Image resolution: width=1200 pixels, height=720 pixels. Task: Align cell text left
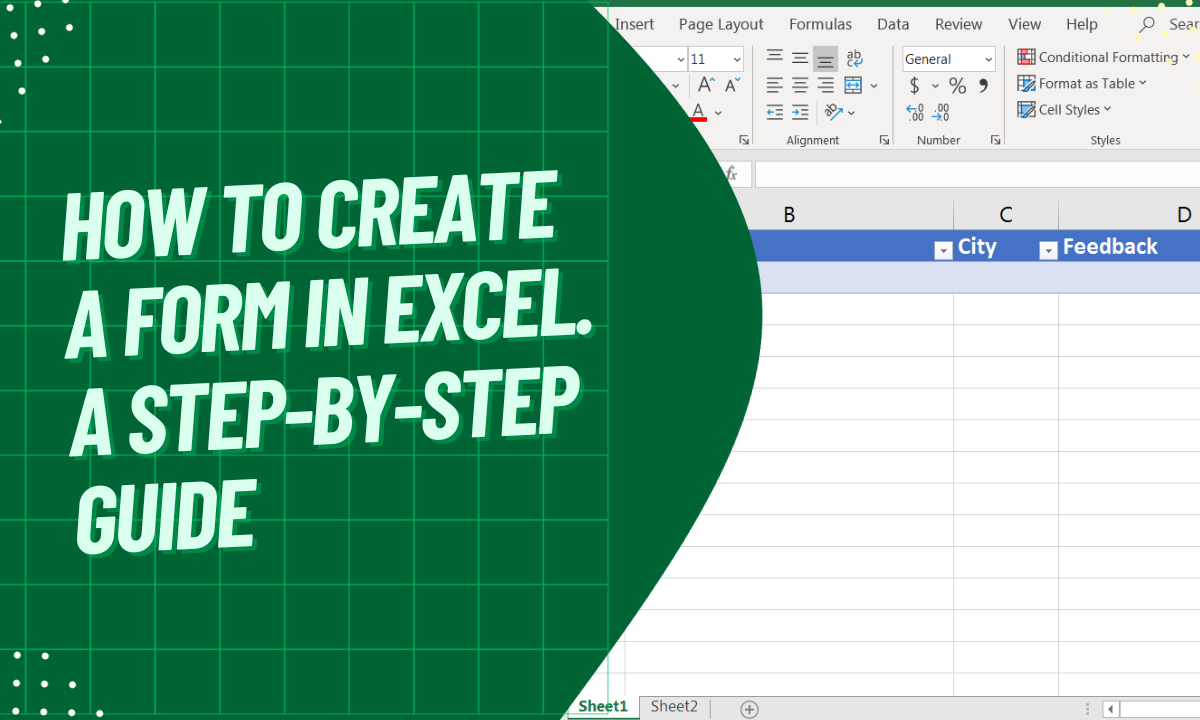click(x=775, y=85)
